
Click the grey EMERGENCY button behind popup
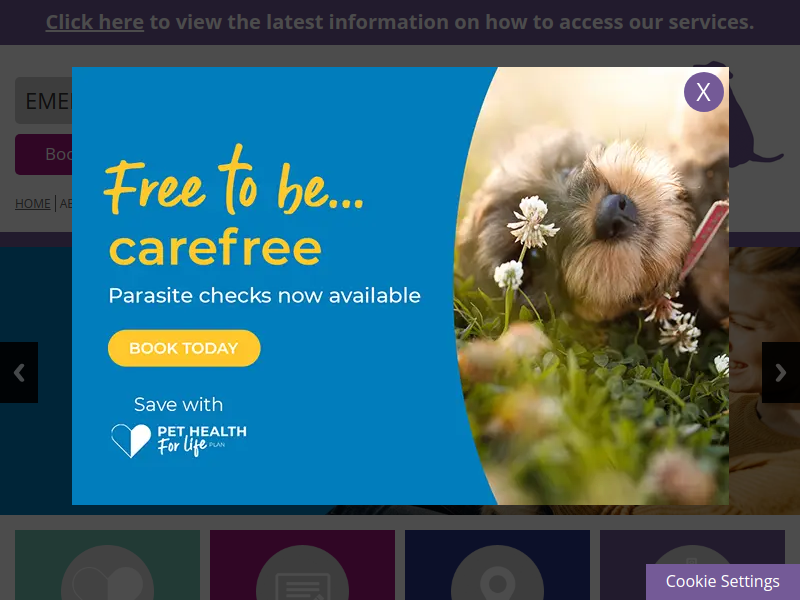[43, 101]
